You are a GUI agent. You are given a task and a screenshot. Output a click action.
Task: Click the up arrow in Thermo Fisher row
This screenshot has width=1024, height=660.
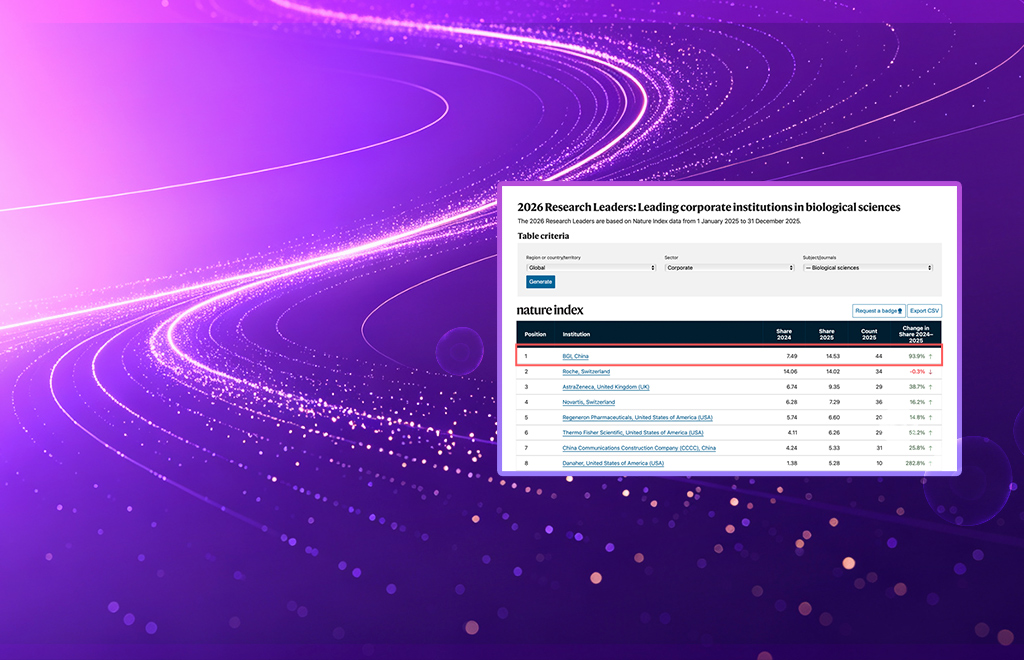pyautogui.click(x=931, y=433)
